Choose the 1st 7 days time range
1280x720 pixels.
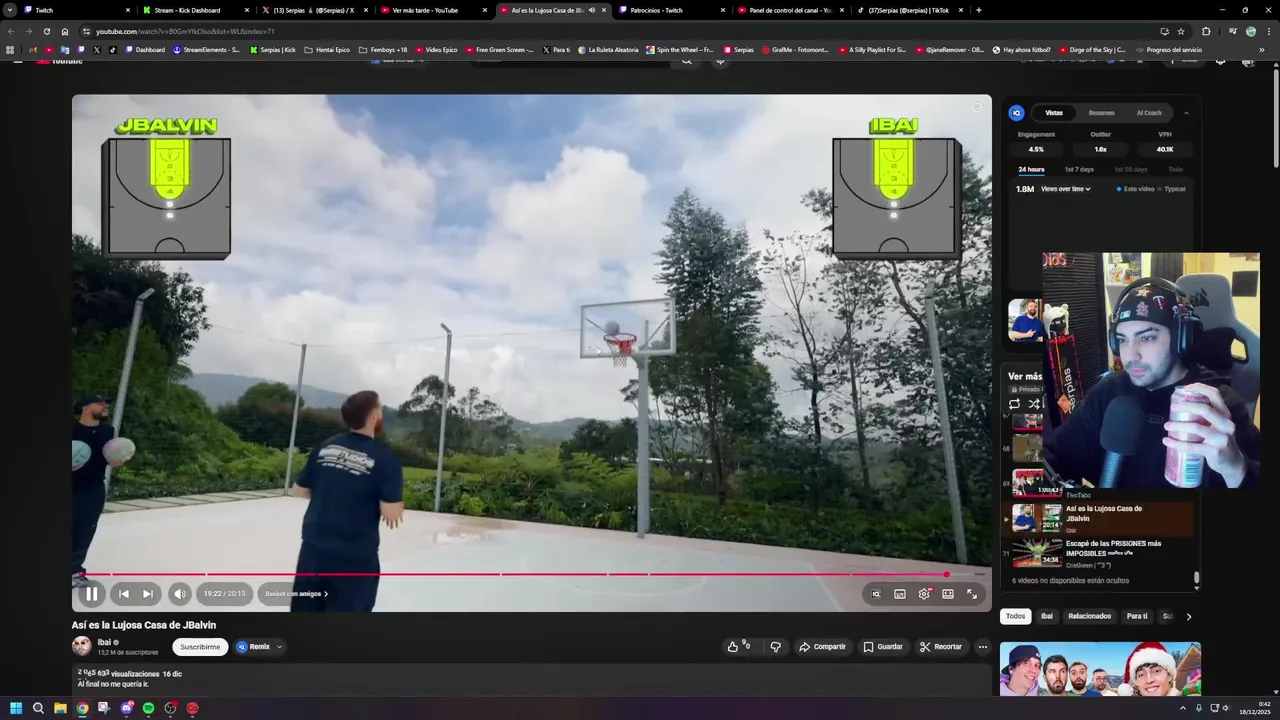(x=1079, y=170)
